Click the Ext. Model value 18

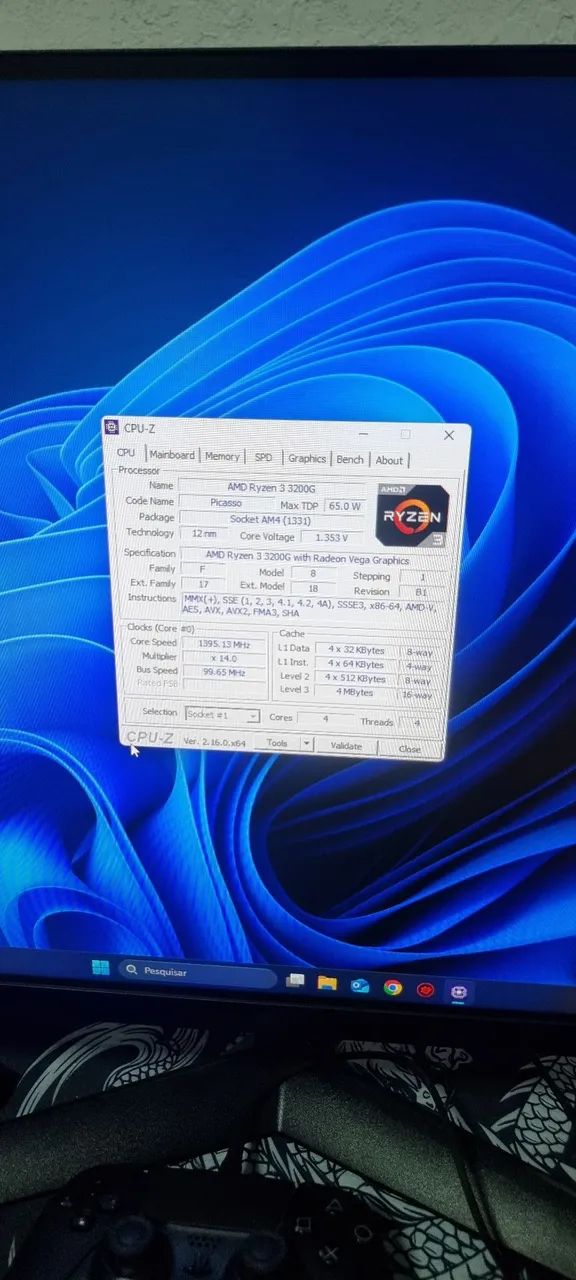coord(314,588)
